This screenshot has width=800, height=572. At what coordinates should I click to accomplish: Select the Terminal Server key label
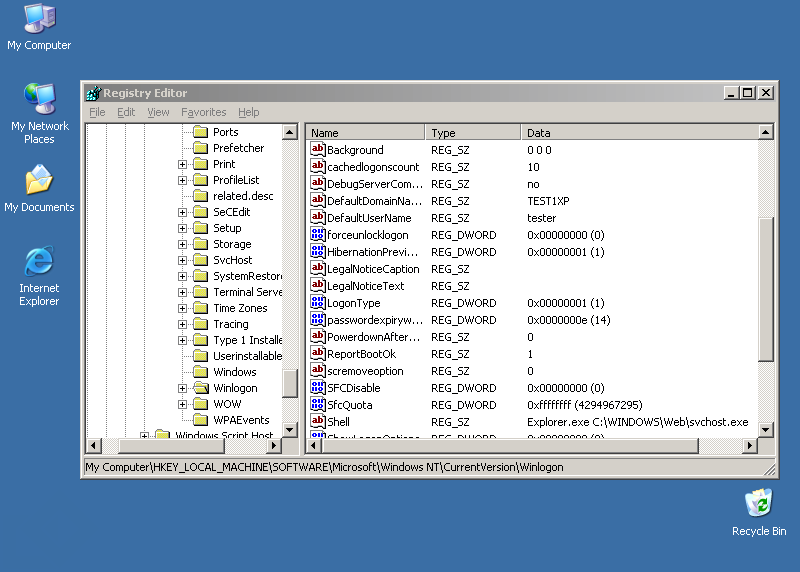click(x=248, y=292)
